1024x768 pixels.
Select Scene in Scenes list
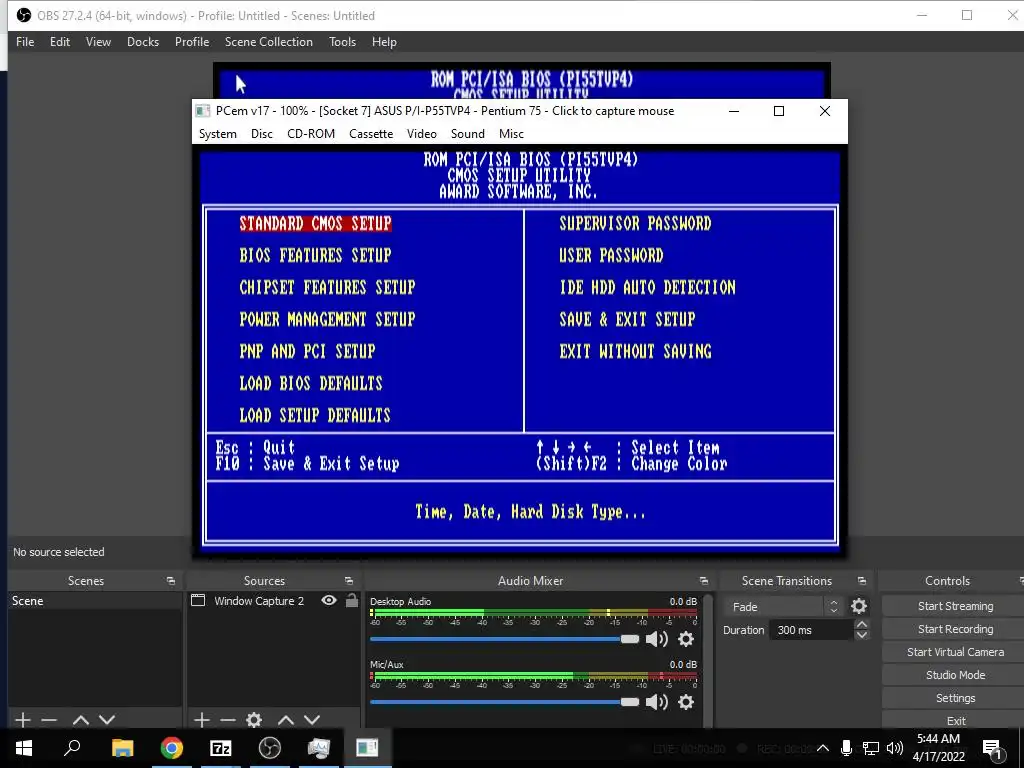(x=95, y=601)
